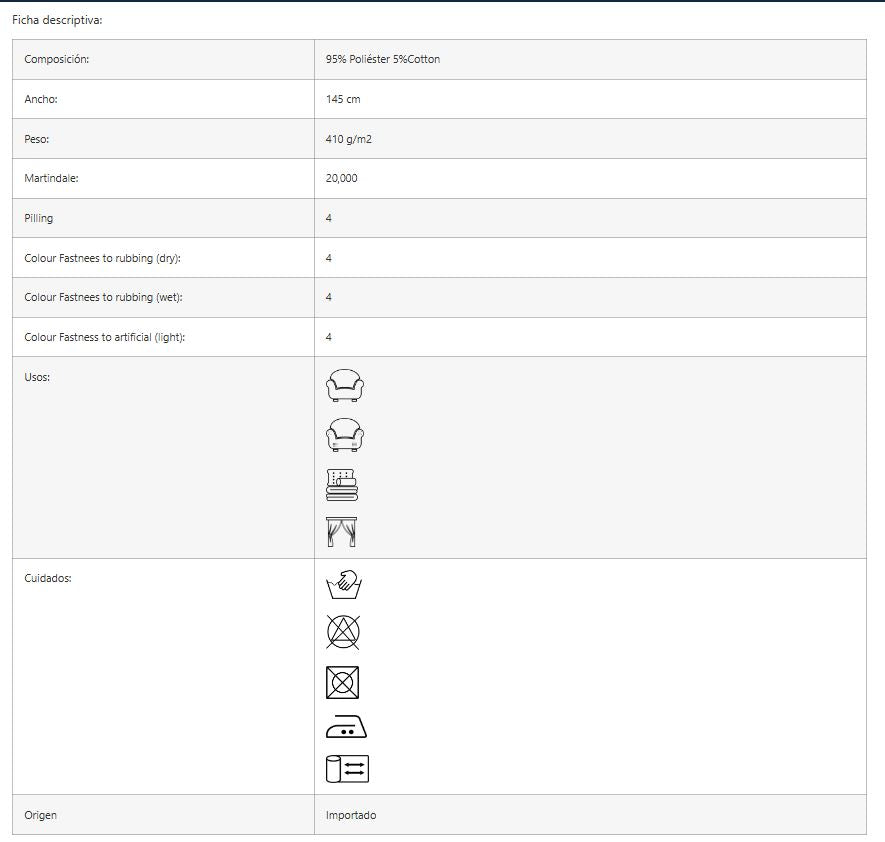Click the hand wash care symbol
This screenshot has height=842, width=885.
(x=343, y=583)
